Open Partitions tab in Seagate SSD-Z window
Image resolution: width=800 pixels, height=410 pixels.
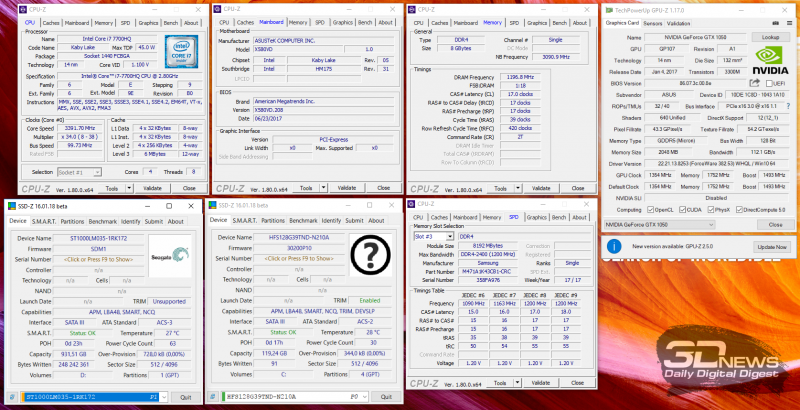[x=72, y=222]
